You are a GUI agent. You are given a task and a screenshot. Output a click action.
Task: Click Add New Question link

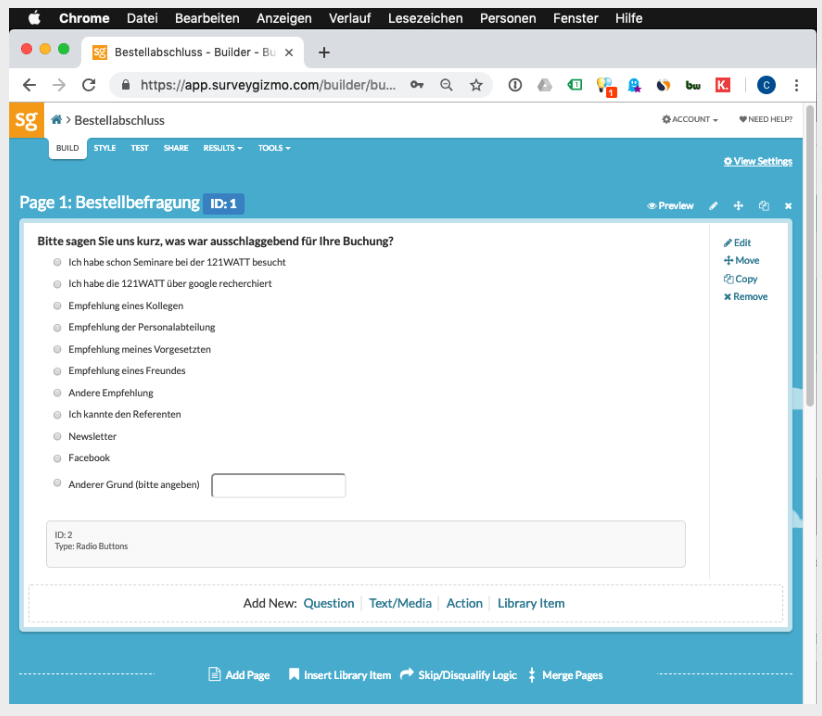click(329, 603)
